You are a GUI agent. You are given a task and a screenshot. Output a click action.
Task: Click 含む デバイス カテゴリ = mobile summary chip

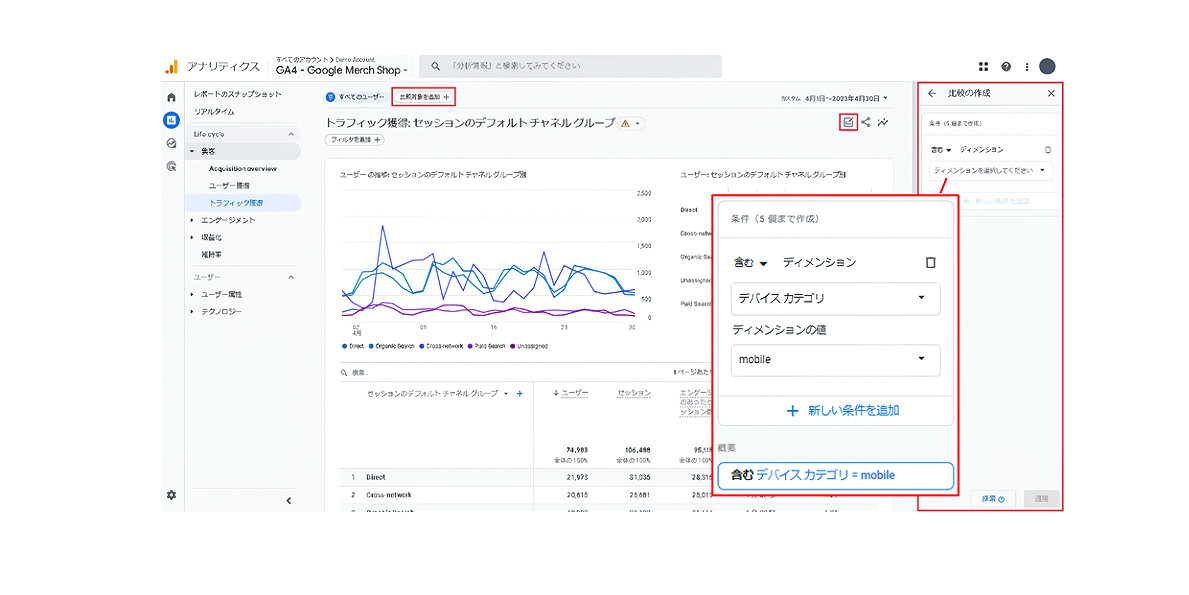coord(836,475)
